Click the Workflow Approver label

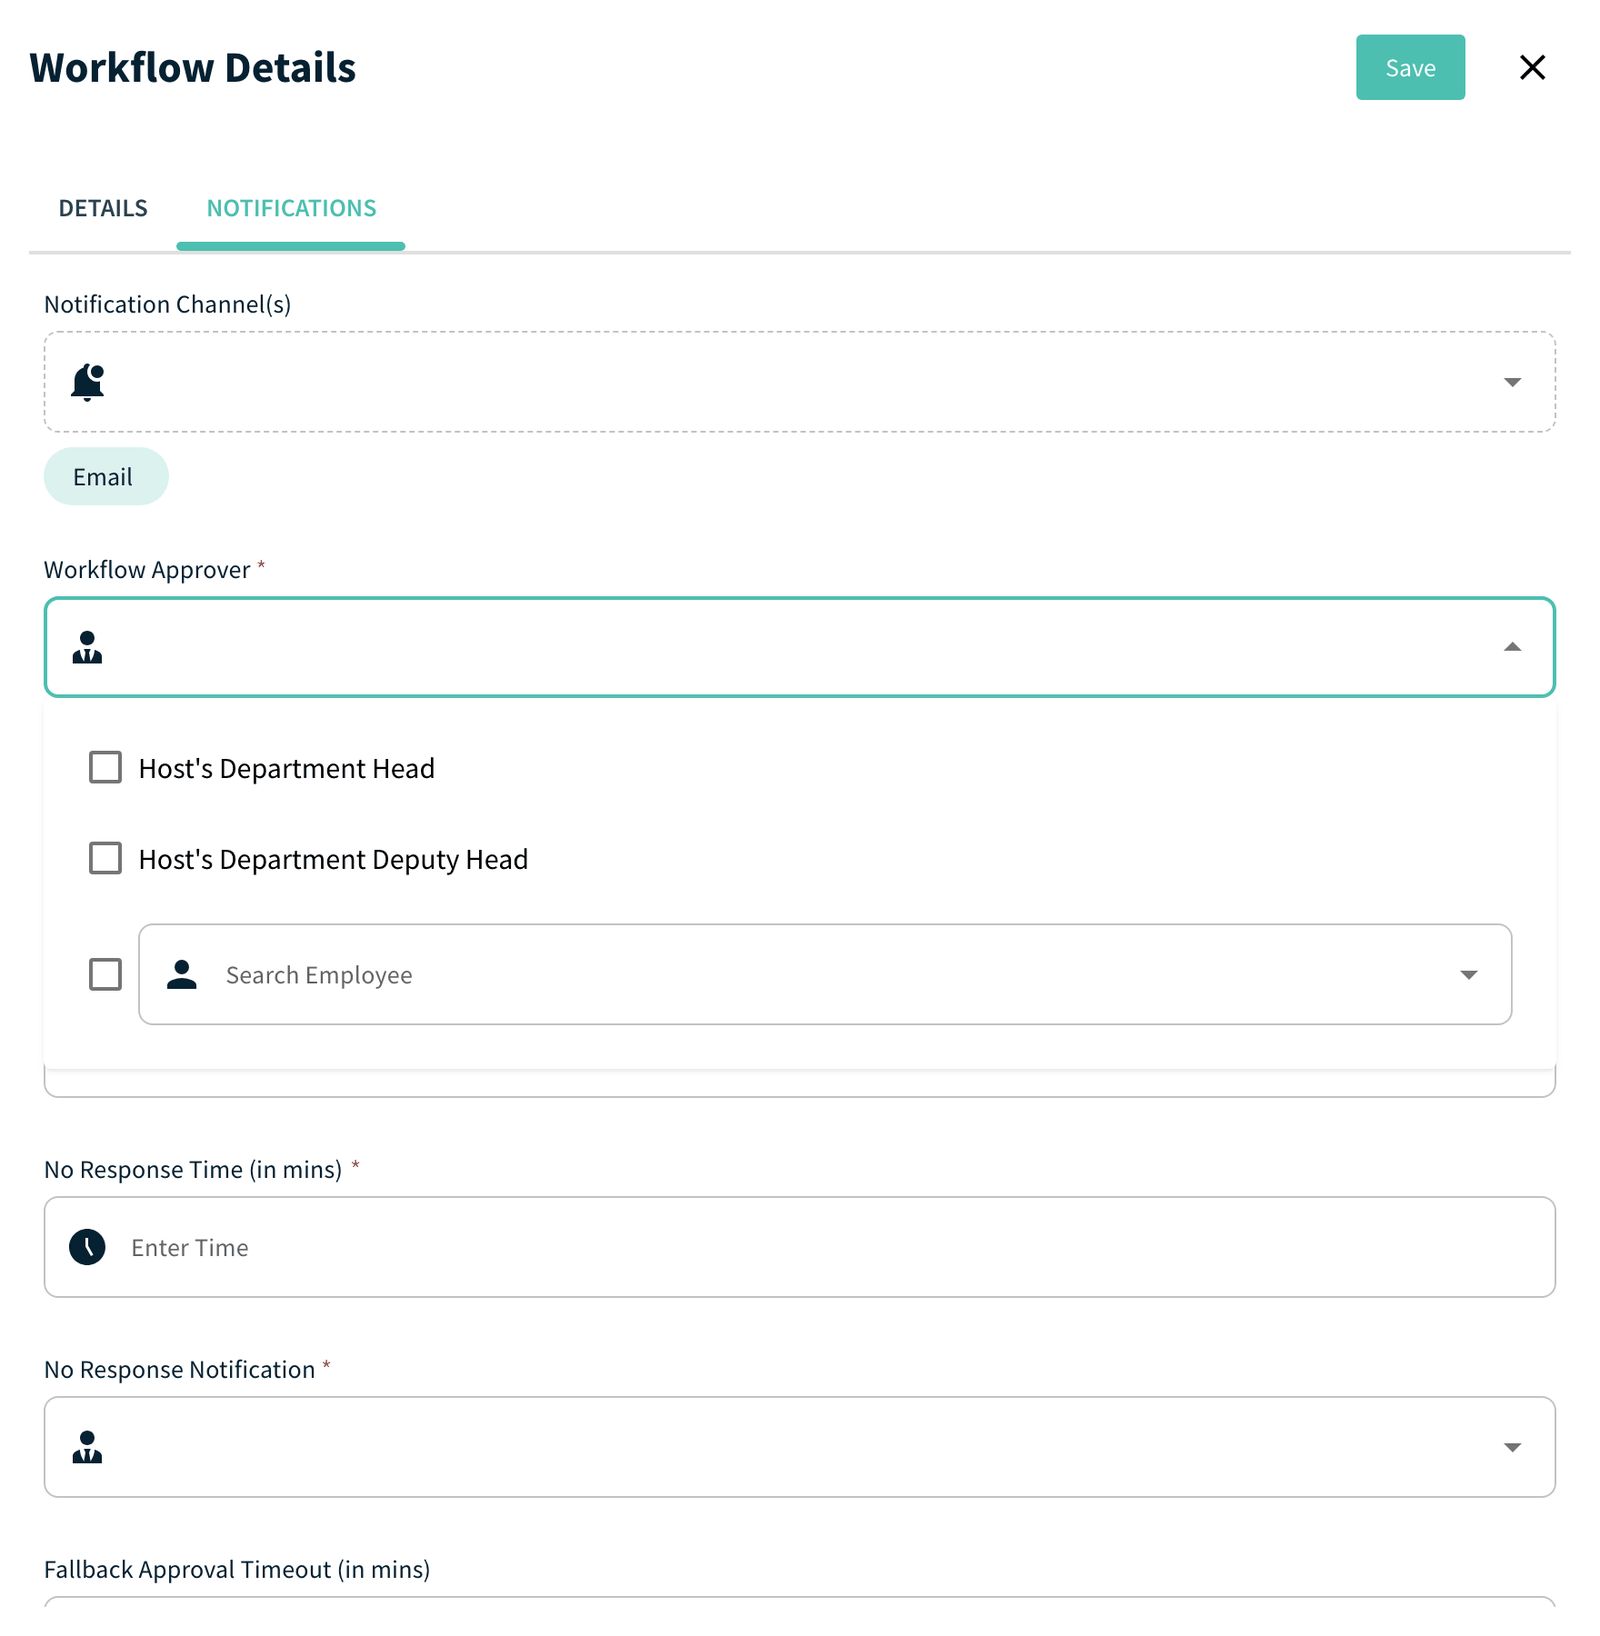click(147, 569)
